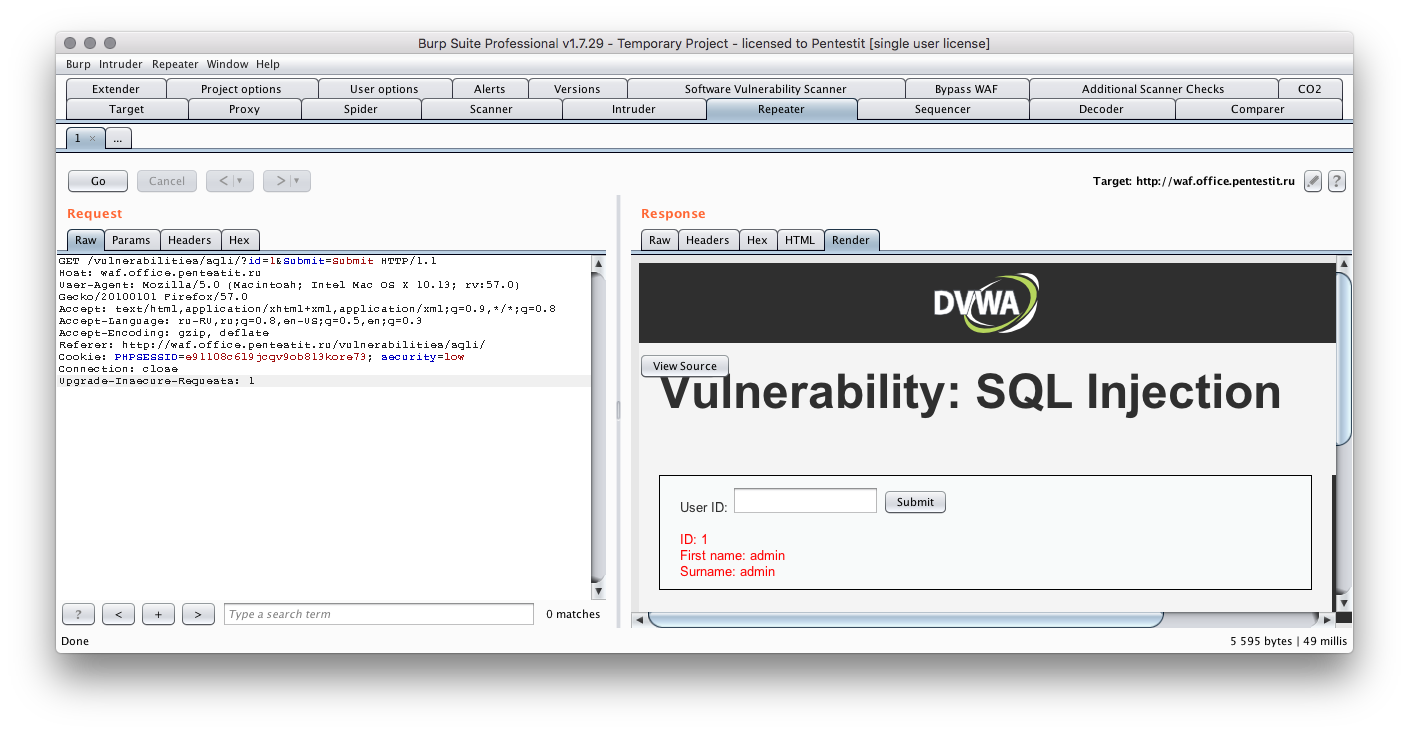Select the response HTML tab
The image size is (1409, 733).
pyautogui.click(x=800, y=240)
